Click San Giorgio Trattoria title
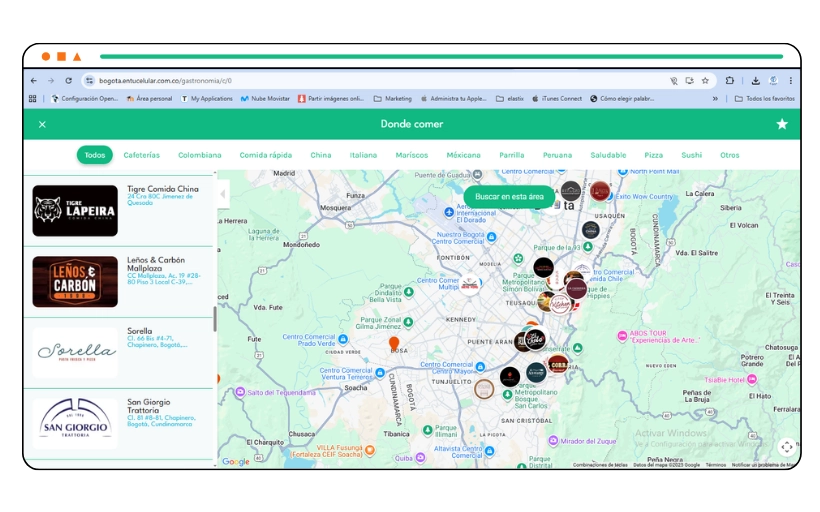This screenshot has width=820, height=512. tap(149, 406)
